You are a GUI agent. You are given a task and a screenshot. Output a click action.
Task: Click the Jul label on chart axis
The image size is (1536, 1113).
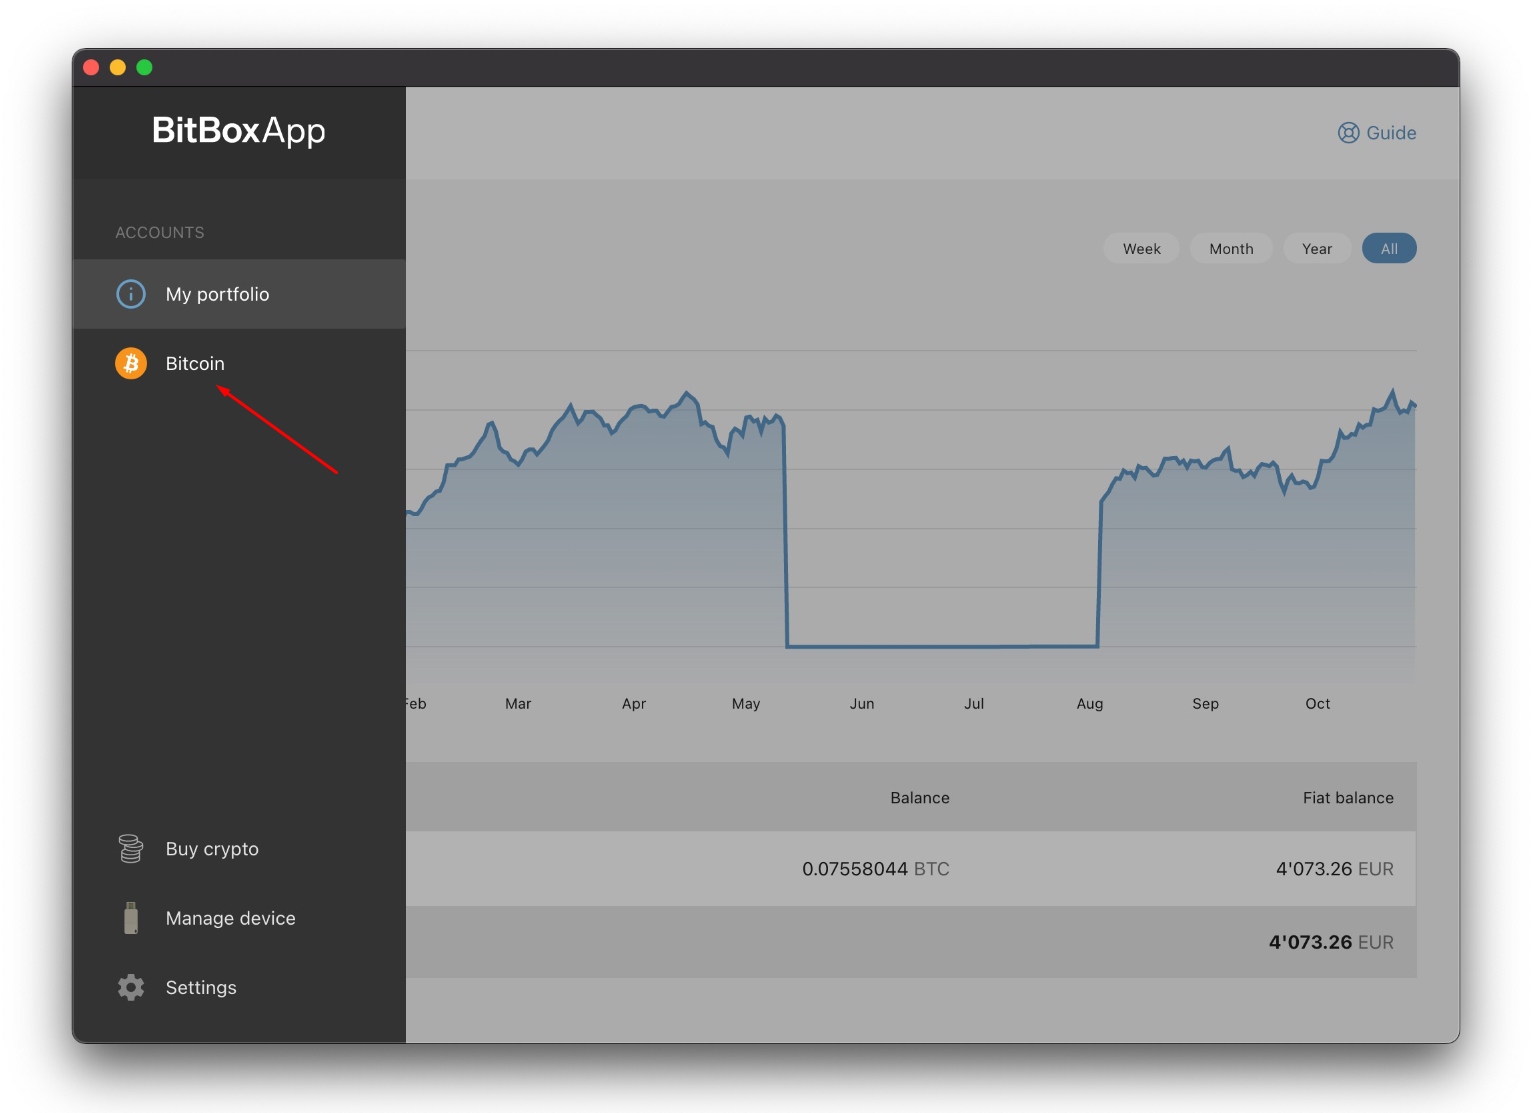coord(974,704)
